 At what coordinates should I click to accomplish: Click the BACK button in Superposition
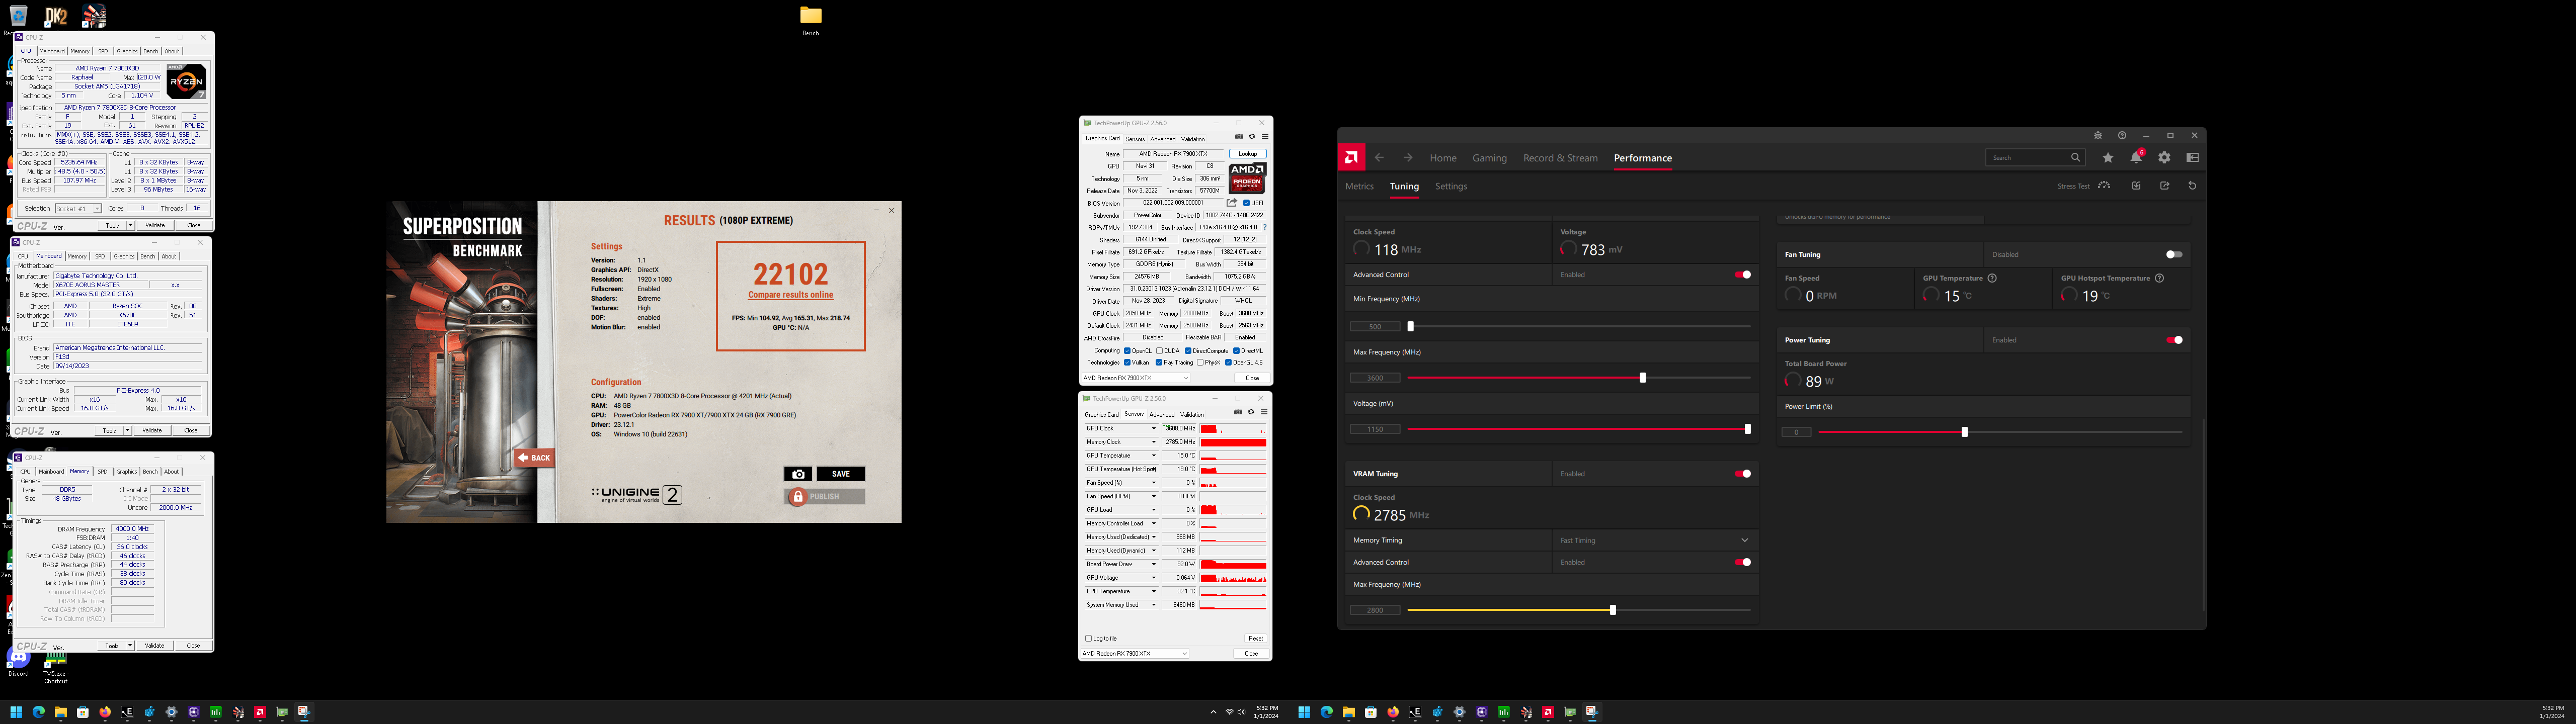[x=535, y=458]
